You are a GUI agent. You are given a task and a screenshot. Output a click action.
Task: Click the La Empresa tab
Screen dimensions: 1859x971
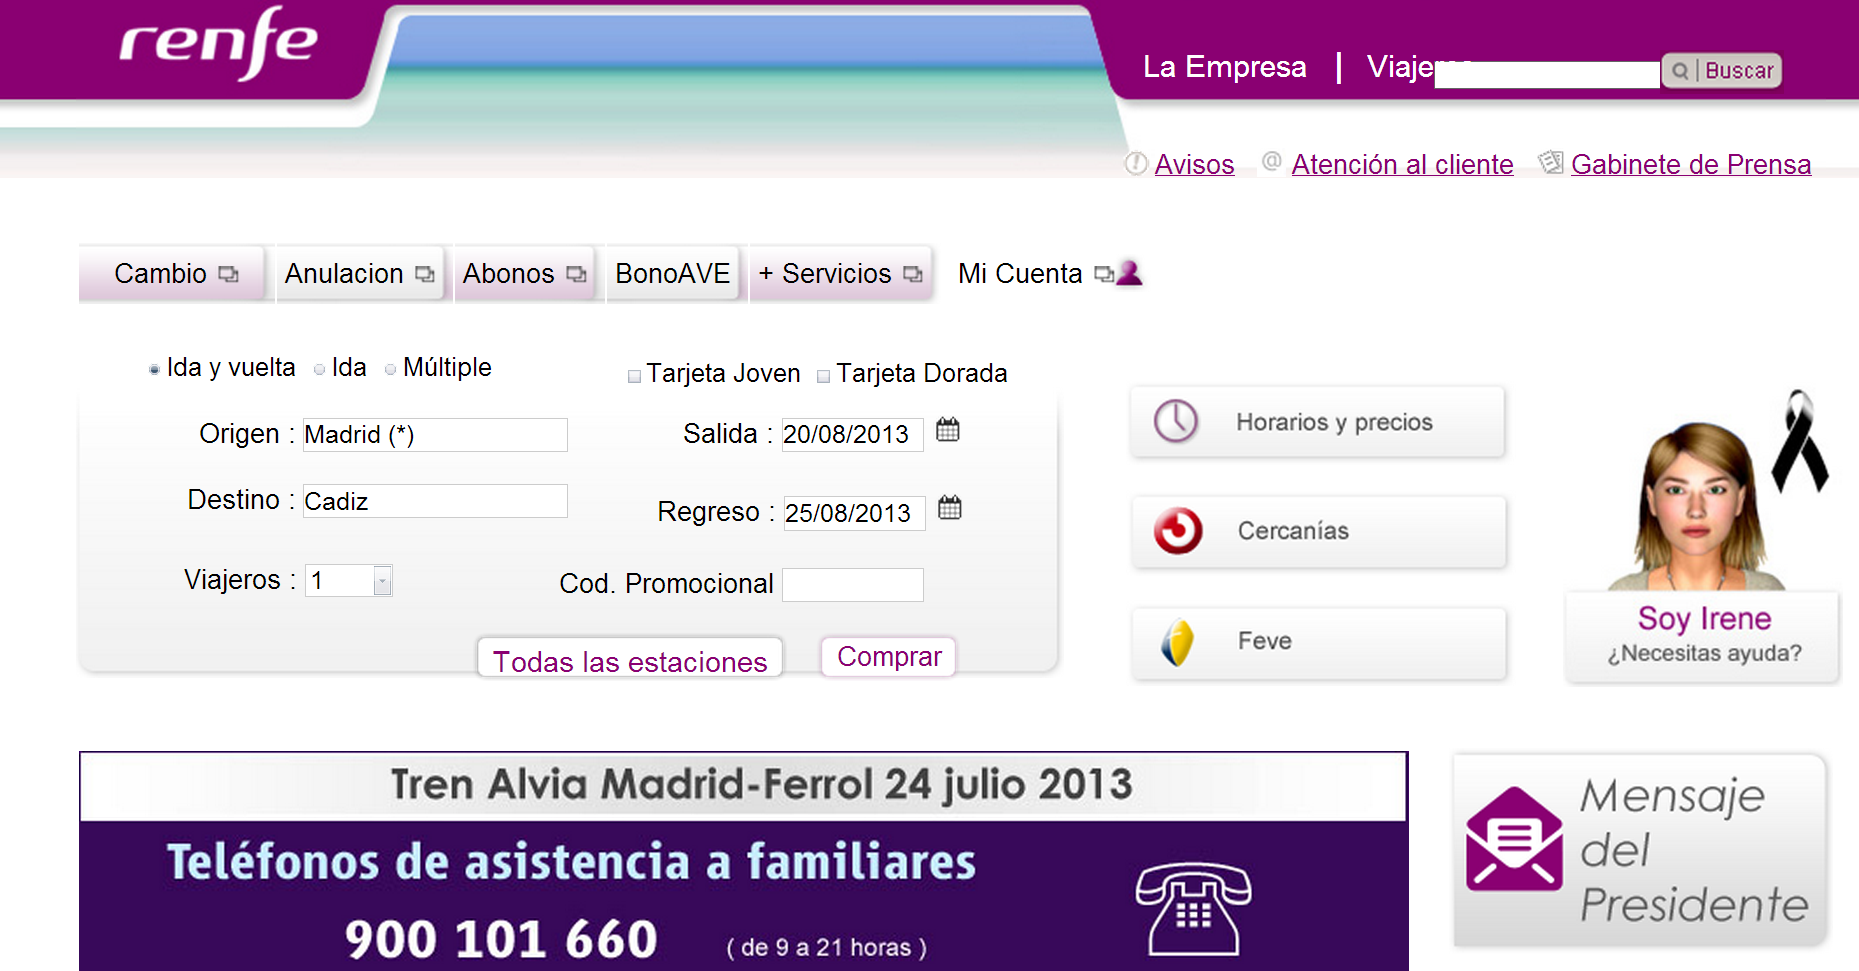coord(1225,67)
